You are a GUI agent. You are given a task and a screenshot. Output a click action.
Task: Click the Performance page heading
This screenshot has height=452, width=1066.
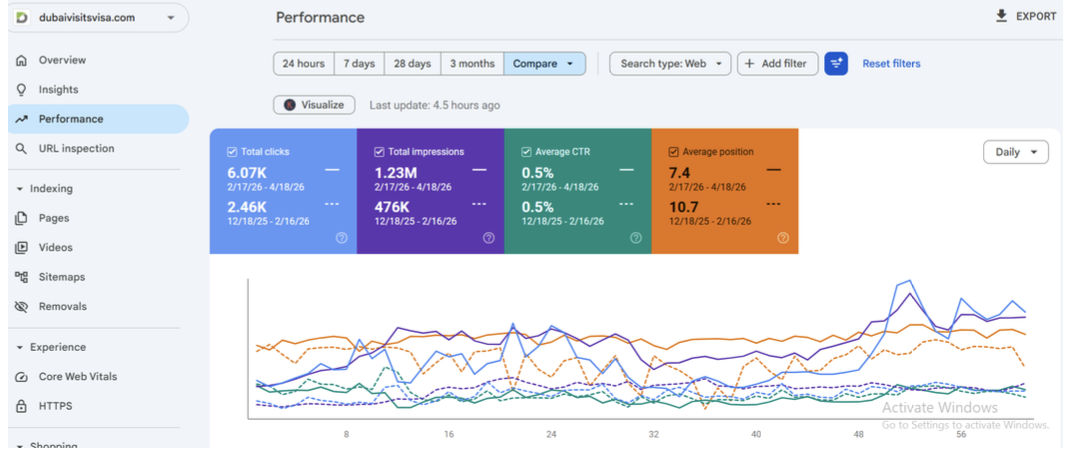point(320,18)
